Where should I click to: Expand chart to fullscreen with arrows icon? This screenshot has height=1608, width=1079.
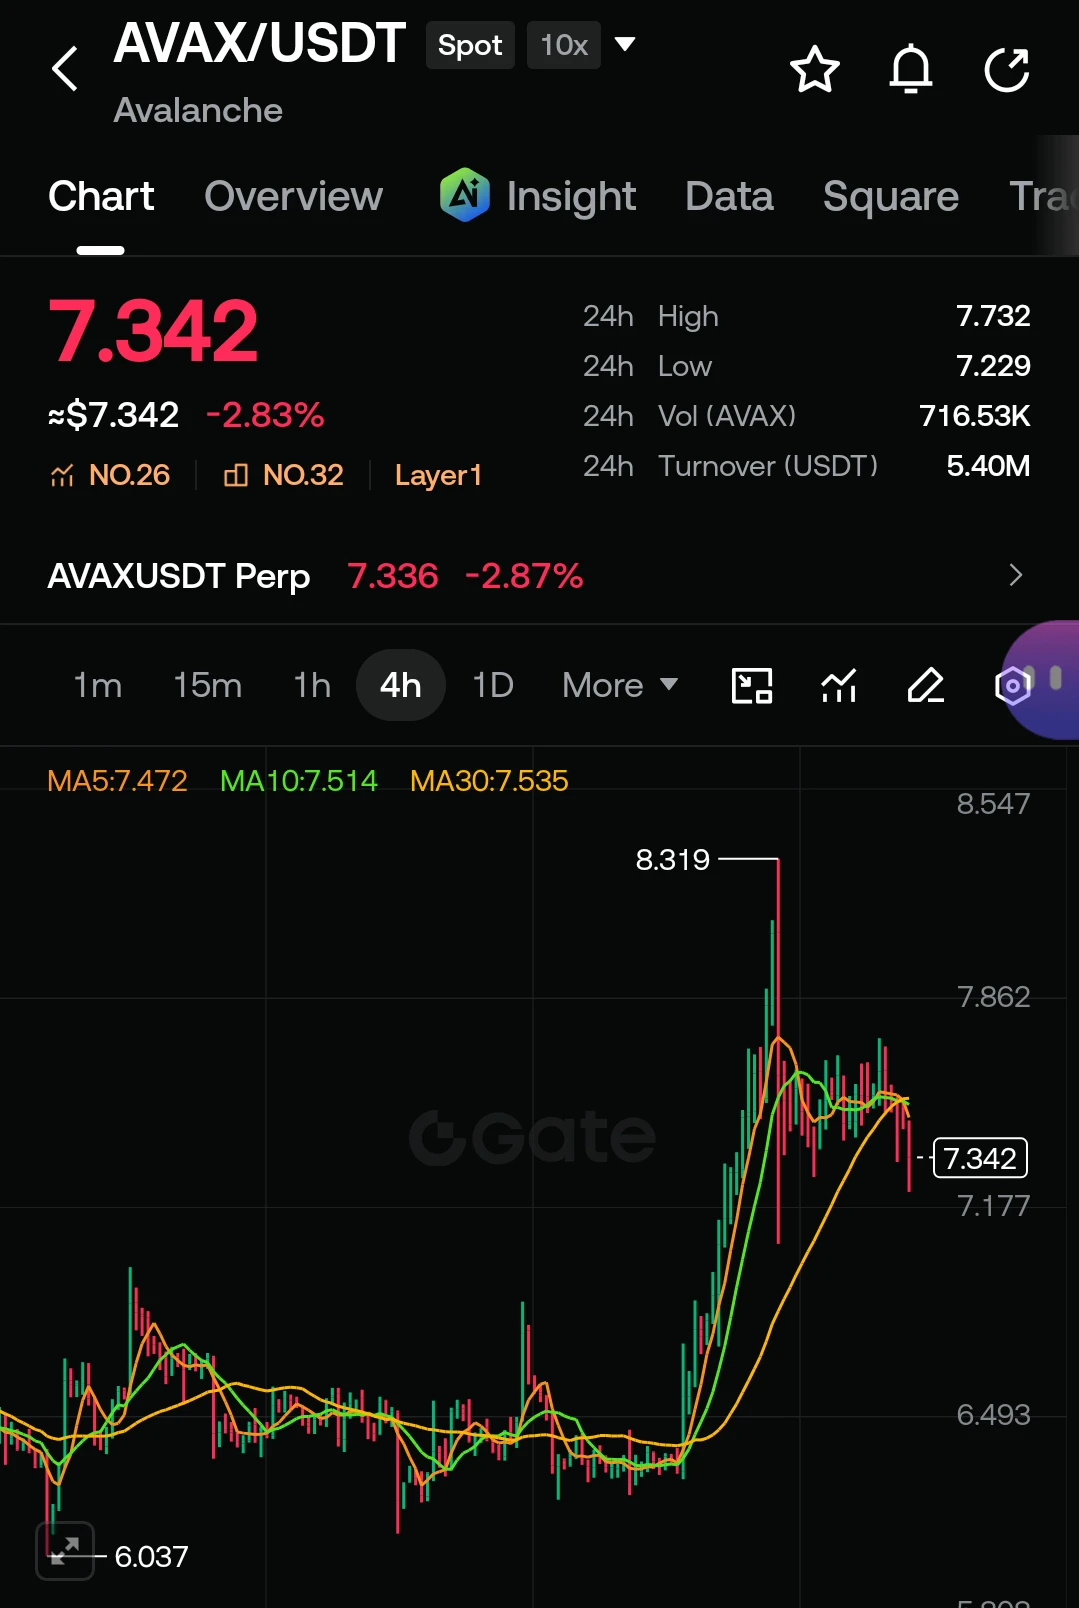pyautogui.click(x=65, y=1551)
